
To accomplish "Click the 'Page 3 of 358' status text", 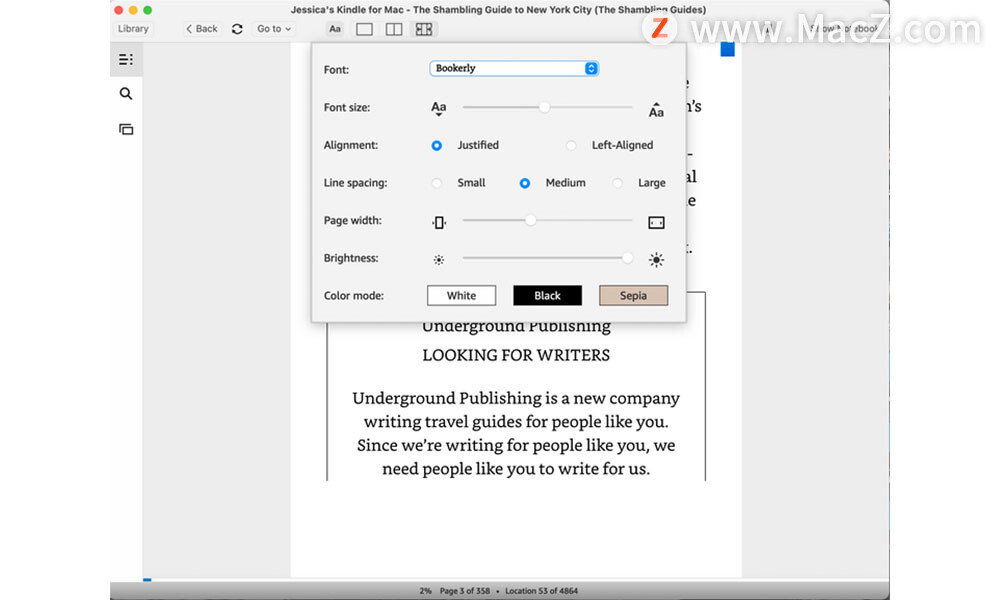I will point(464,591).
